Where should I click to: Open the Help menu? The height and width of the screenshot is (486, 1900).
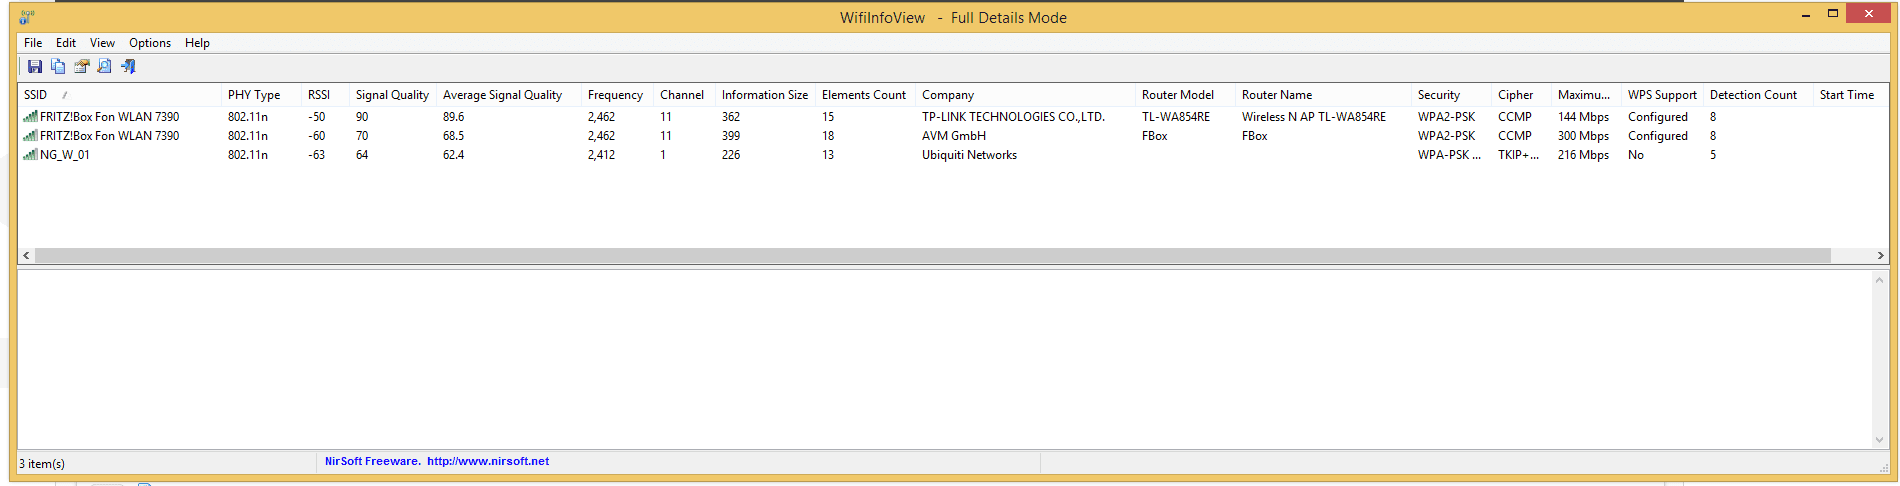click(x=197, y=43)
